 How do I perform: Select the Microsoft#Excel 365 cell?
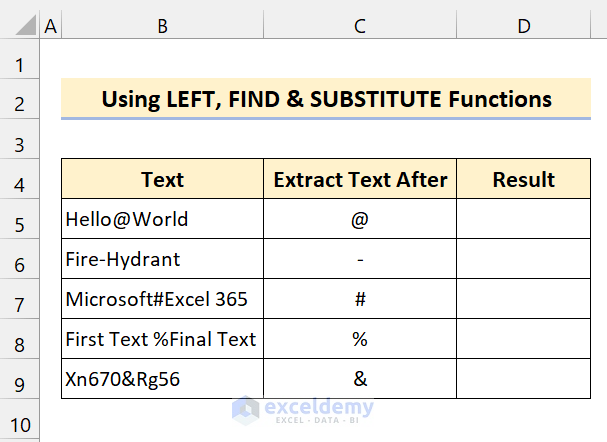coord(161,299)
